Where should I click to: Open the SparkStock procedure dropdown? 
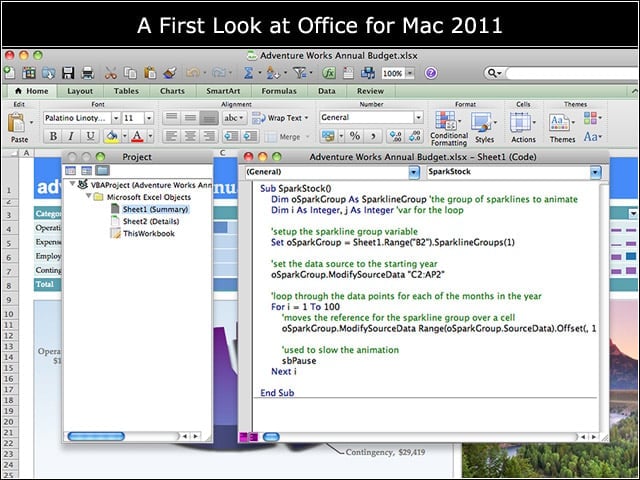coord(596,172)
